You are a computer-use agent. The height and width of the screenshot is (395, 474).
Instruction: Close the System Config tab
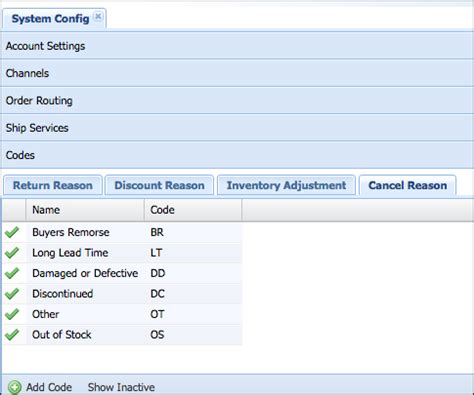(98, 16)
